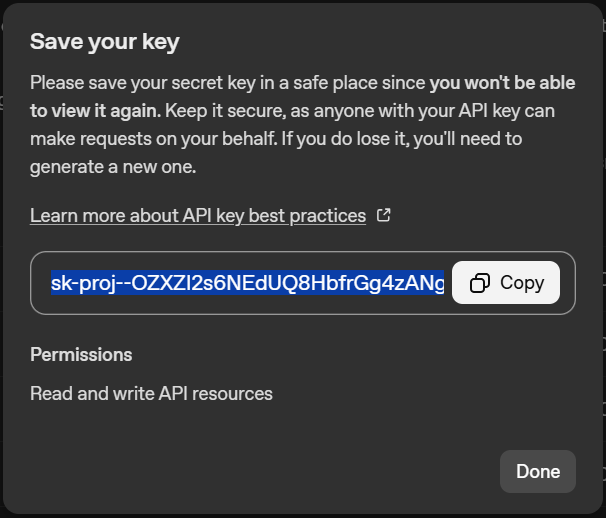
Task: Click the Done button
Action: (537, 471)
